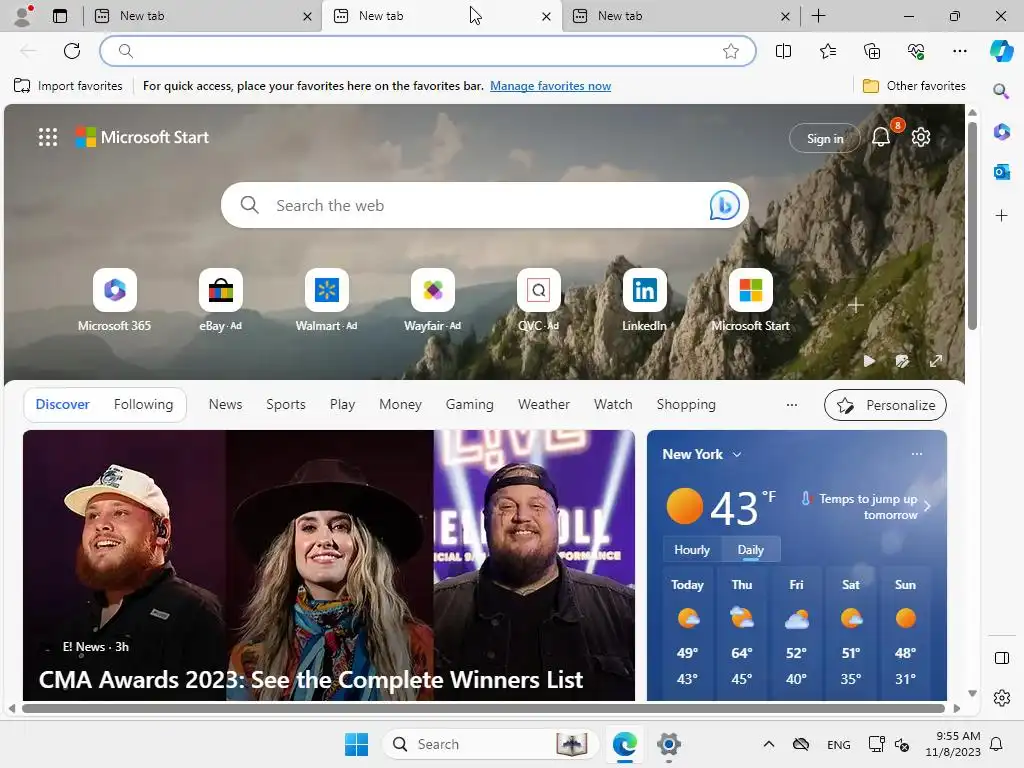Open sidebar search magnifier icon

pyautogui.click(x=1001, y=91)
